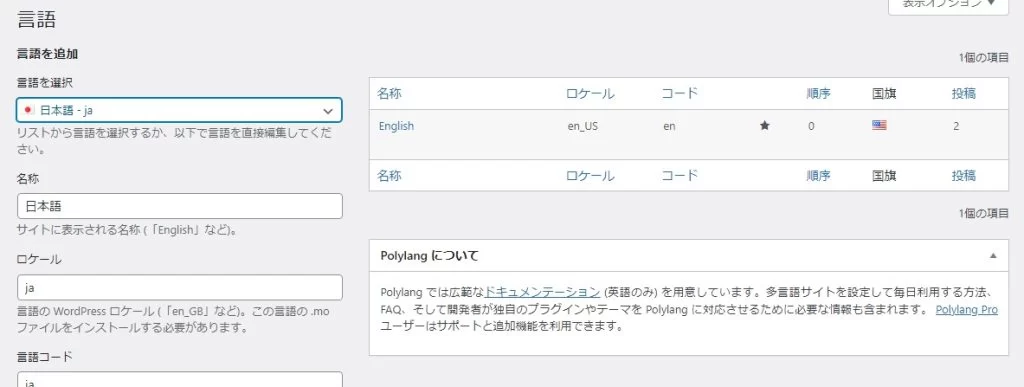Click the order value 0 in English row
Image resolution: width=1024 pixels, height=387 pixels.
pos(811,127)
